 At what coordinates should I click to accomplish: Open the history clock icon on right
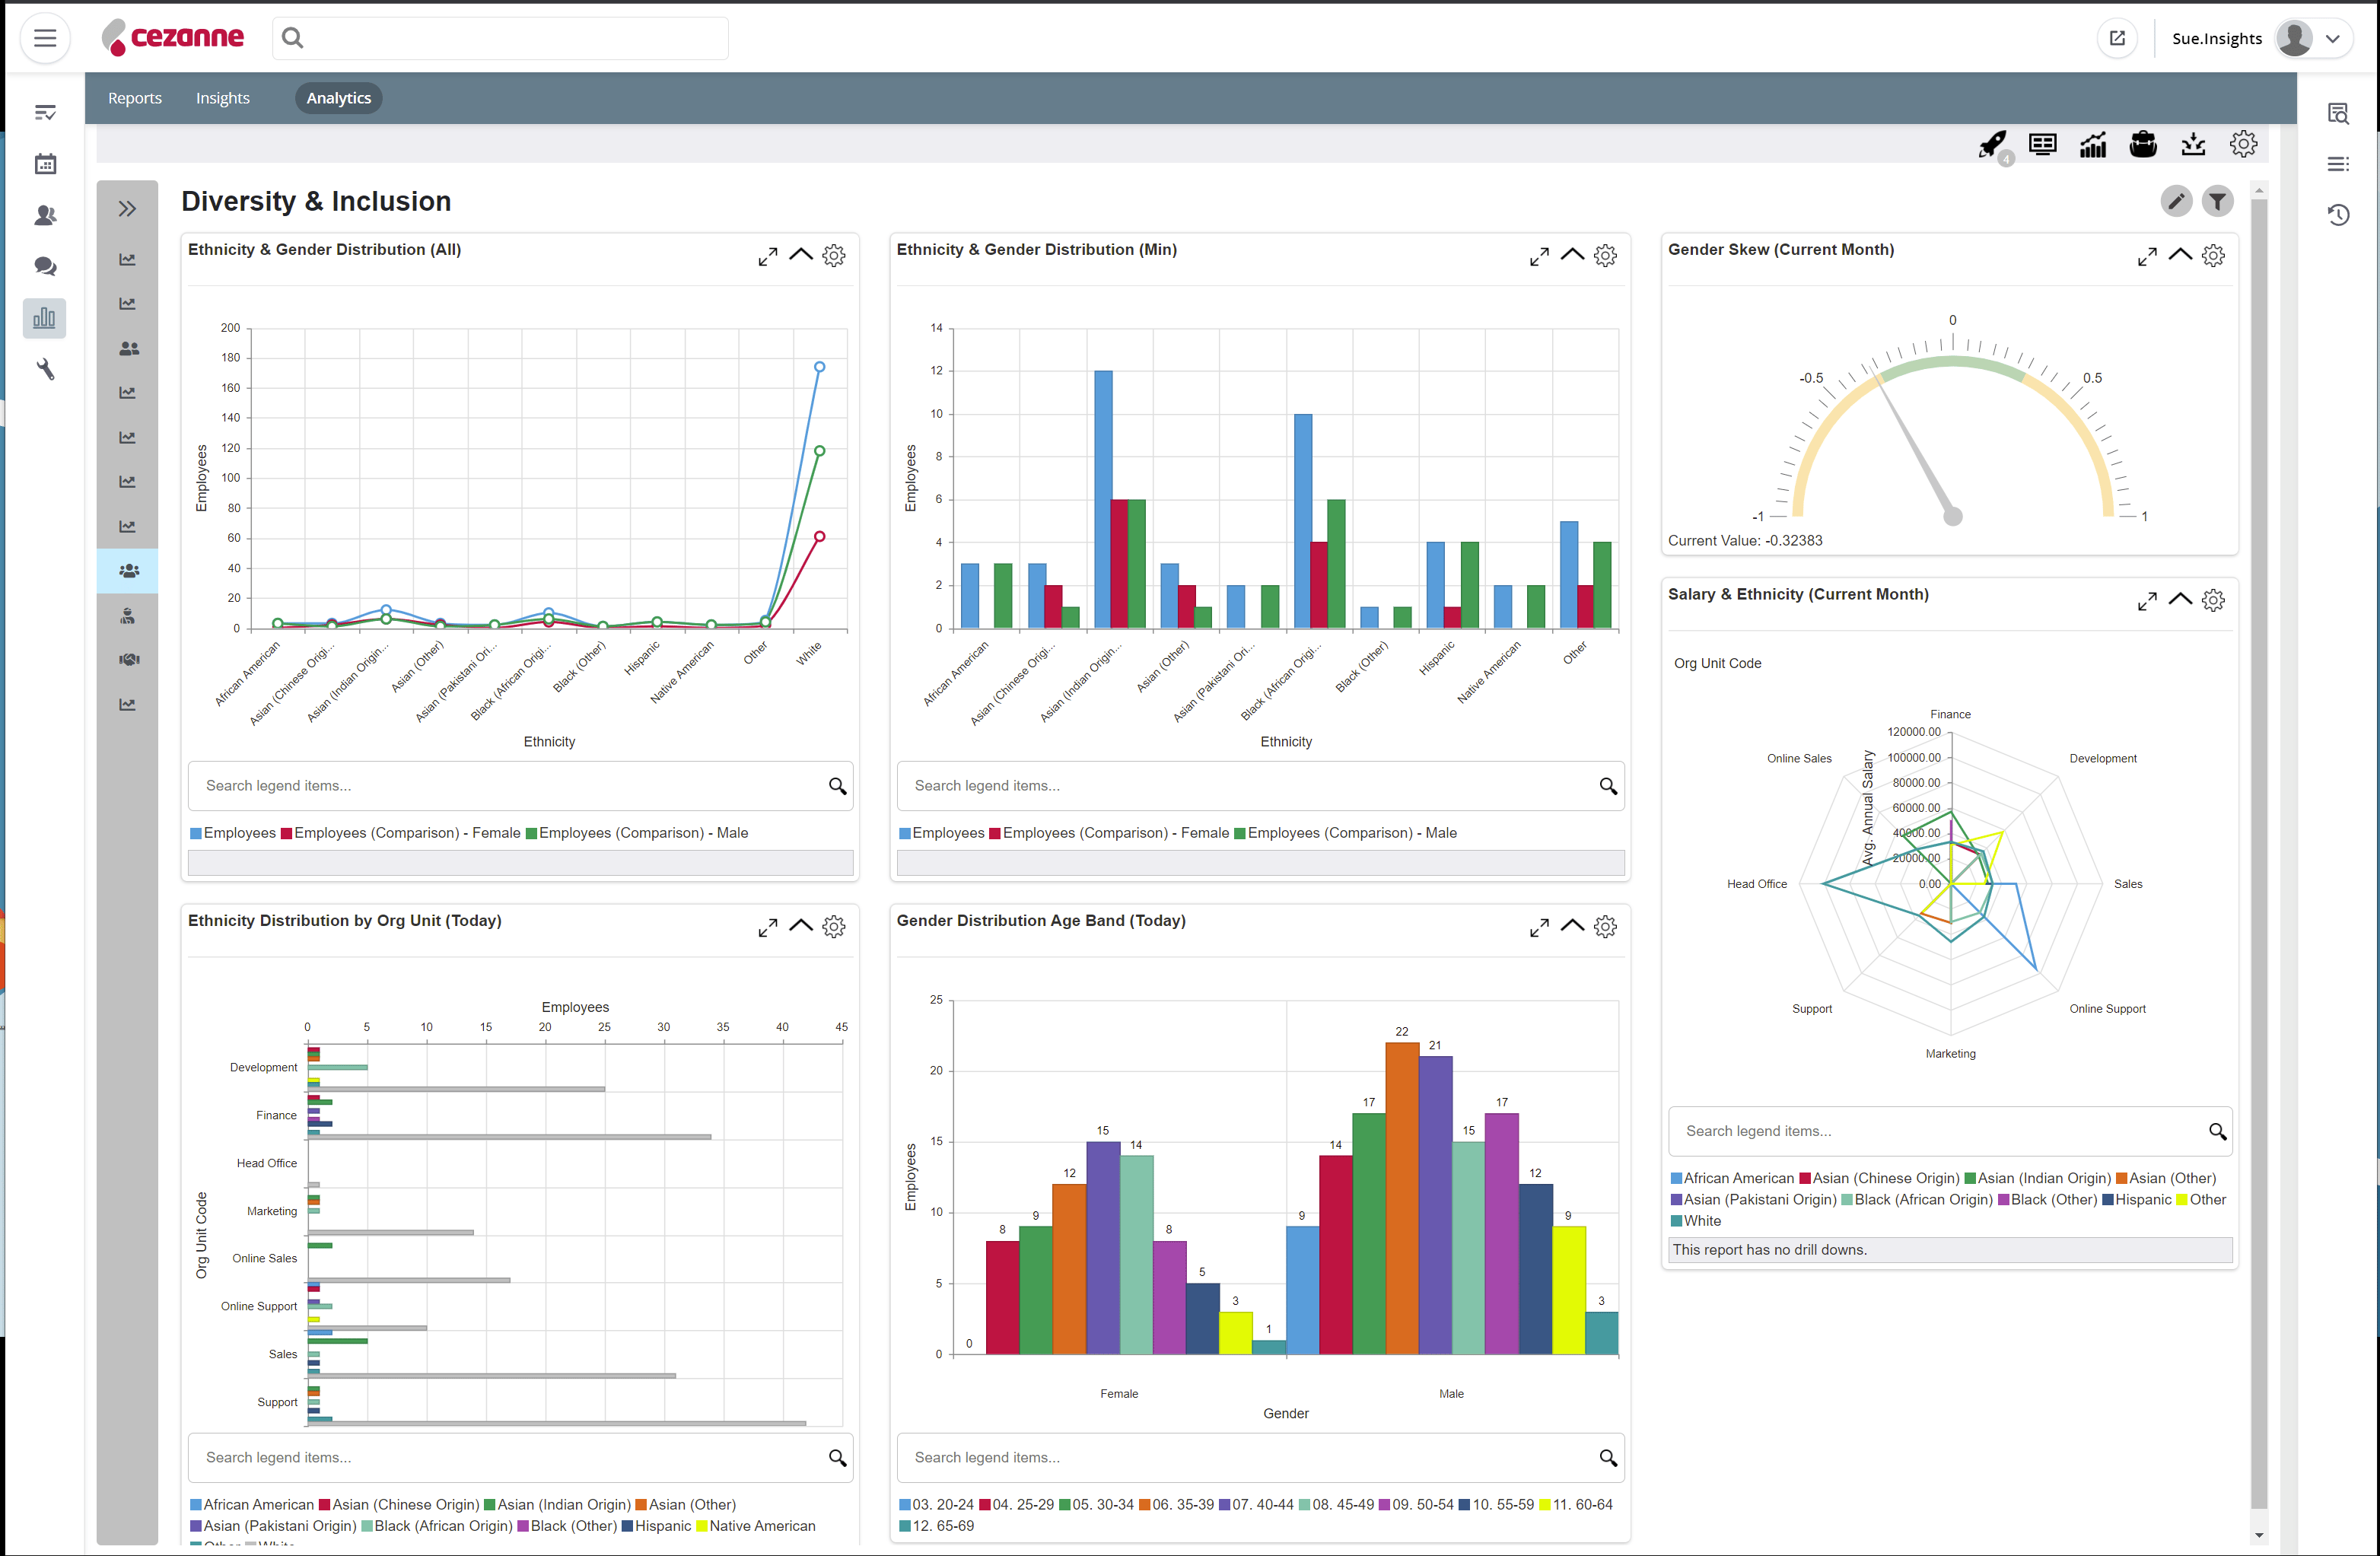click(x=2338, y=215)
